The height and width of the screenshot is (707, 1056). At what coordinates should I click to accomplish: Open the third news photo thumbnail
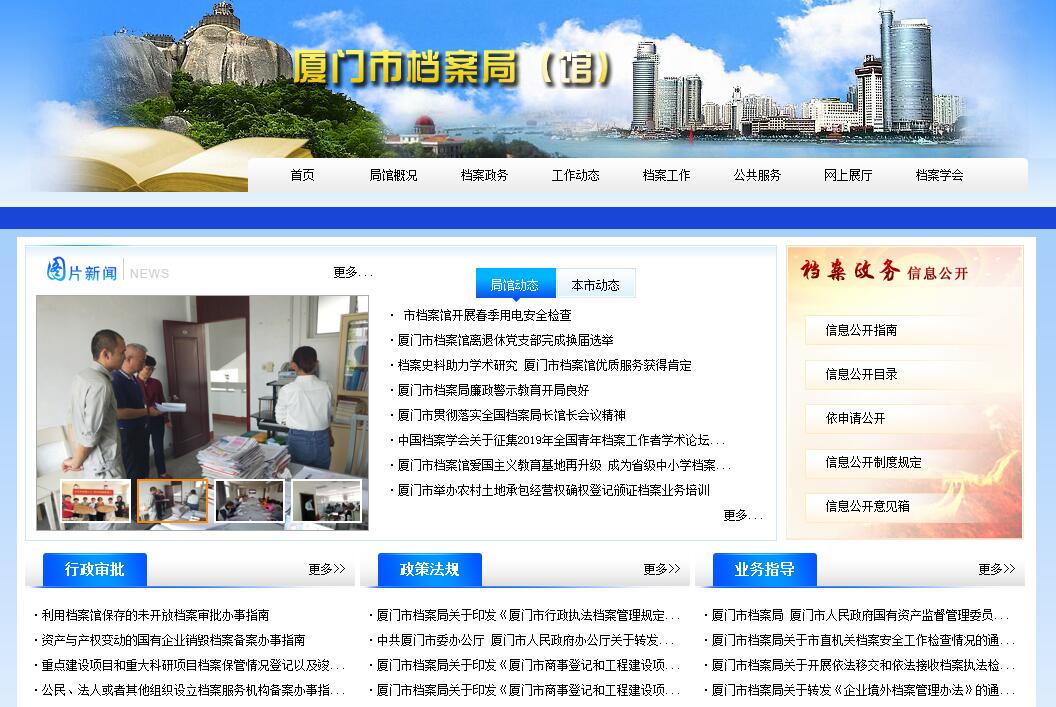[249, 501]
